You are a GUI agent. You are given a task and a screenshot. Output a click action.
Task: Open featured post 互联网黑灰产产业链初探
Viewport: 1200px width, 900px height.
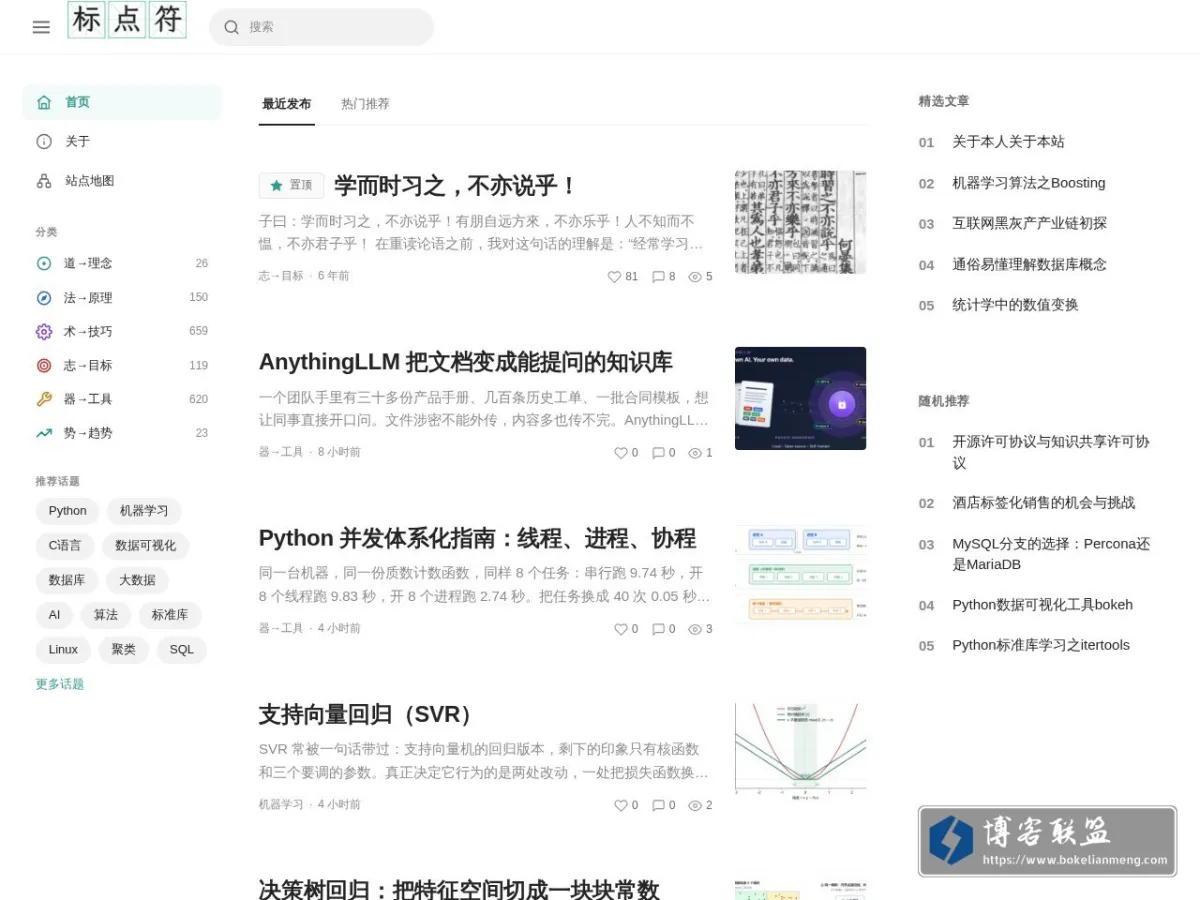tap(1030, 223)
